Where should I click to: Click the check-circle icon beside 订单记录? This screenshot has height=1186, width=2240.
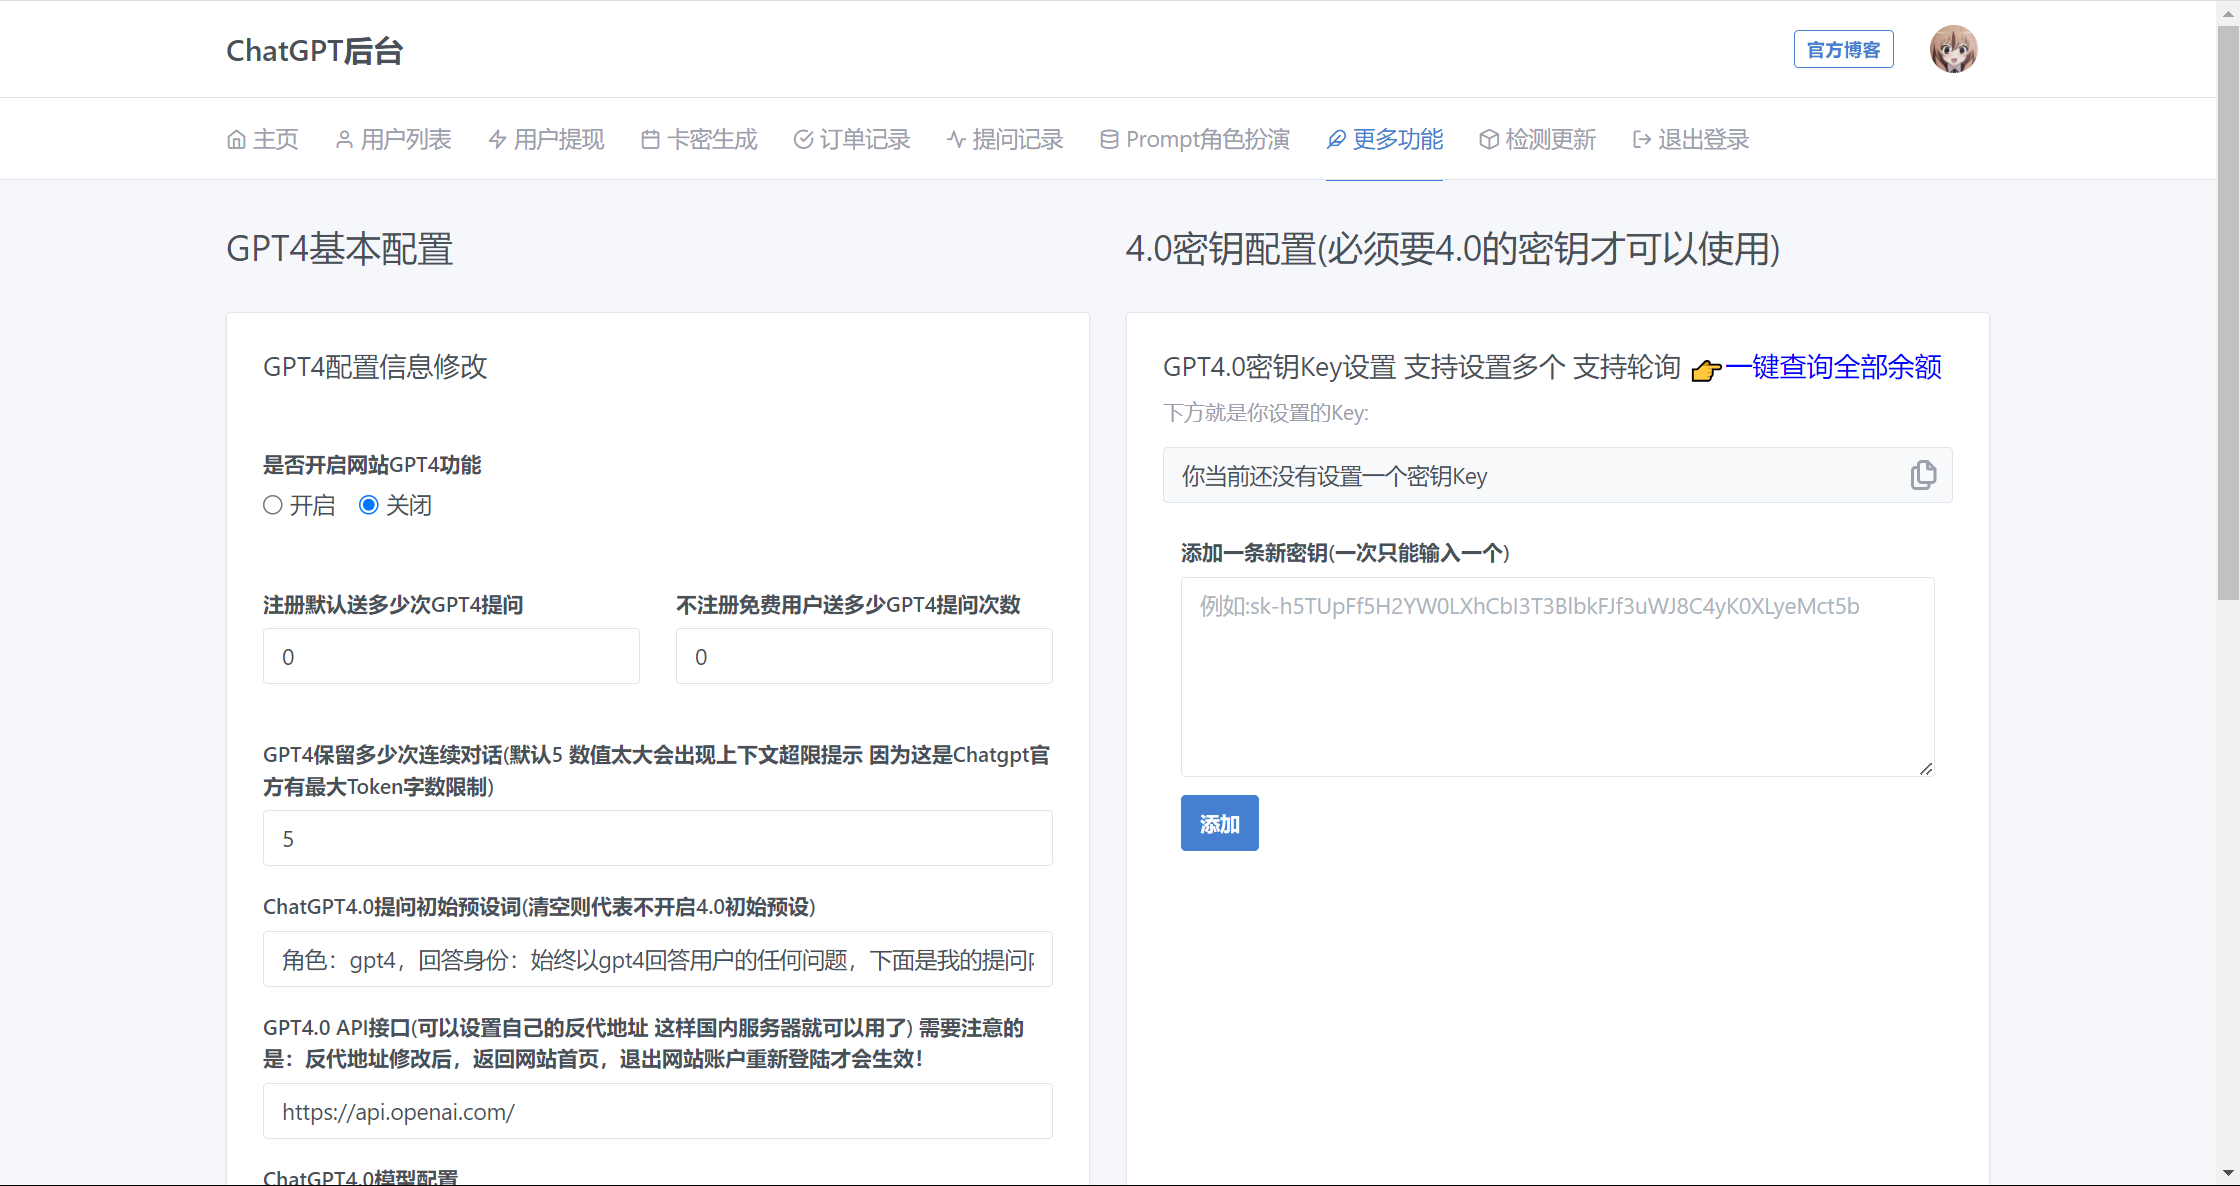pyautogui.click(x=803, y=140)
